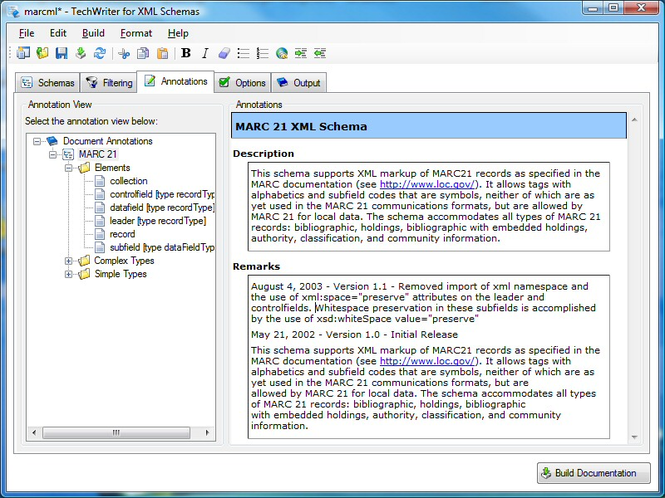Click the Copy toolbar icon
The width and height of the screenshot is (665, 498).
[x=143, y=53]
